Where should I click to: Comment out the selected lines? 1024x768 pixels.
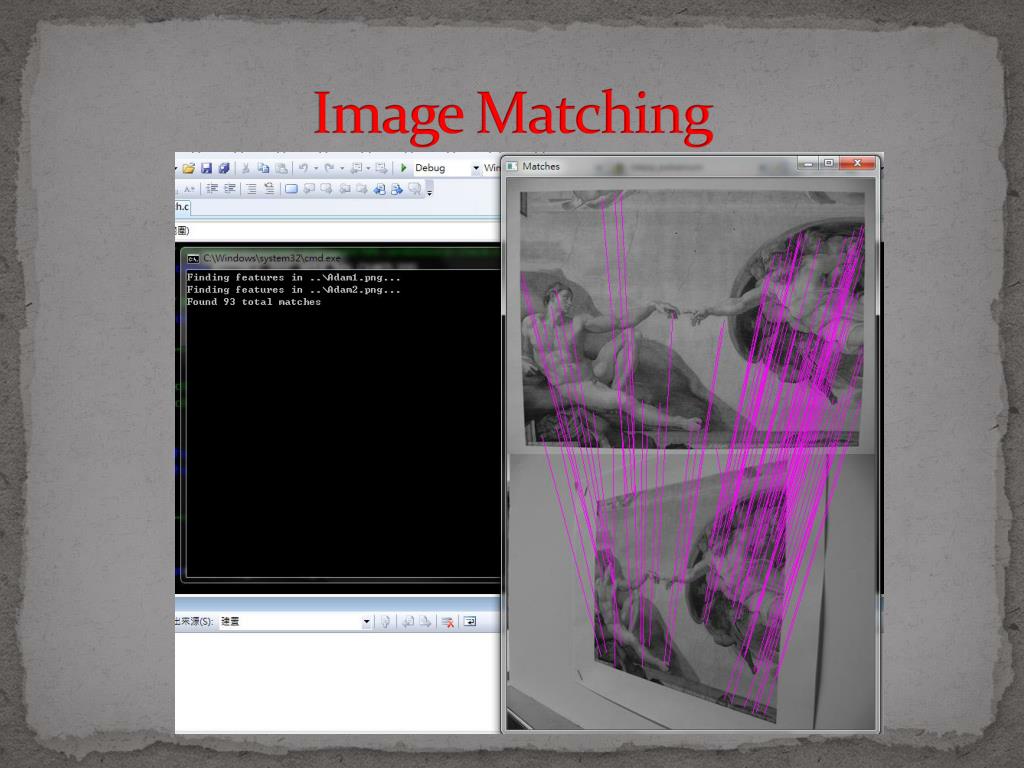[x=251, y=189]
